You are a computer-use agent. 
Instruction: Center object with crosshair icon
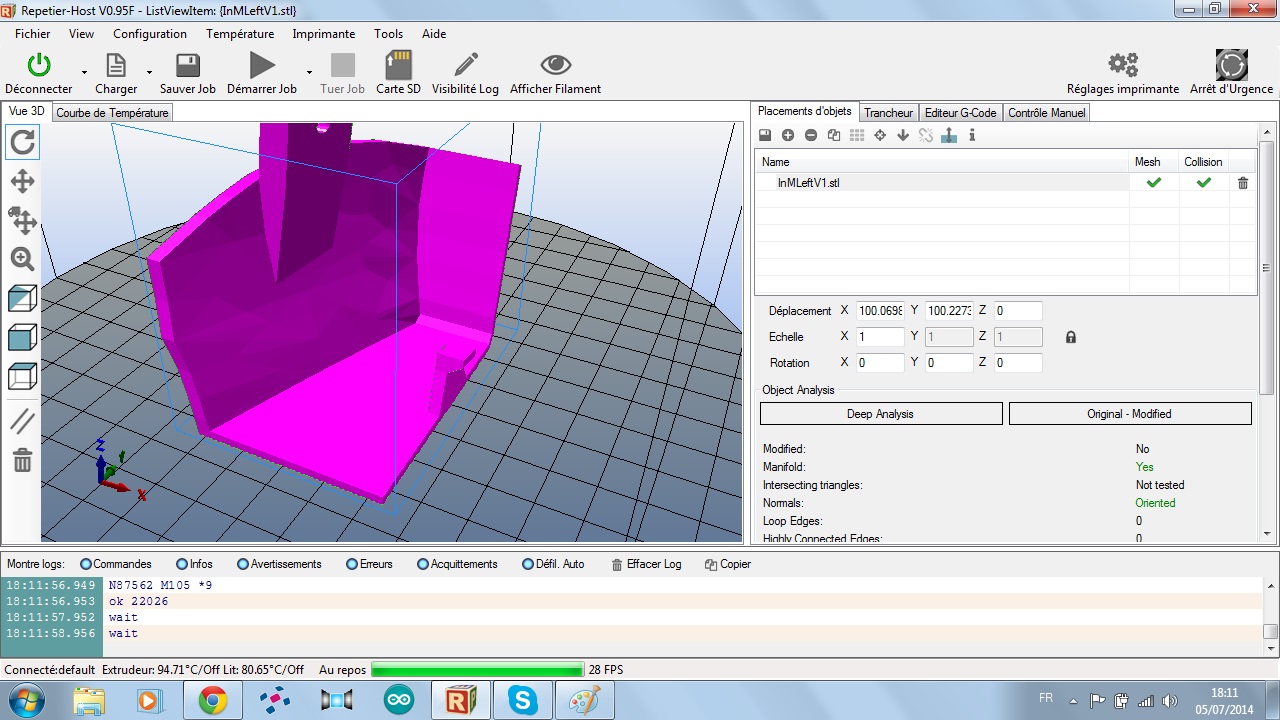(x=880, y=135)
